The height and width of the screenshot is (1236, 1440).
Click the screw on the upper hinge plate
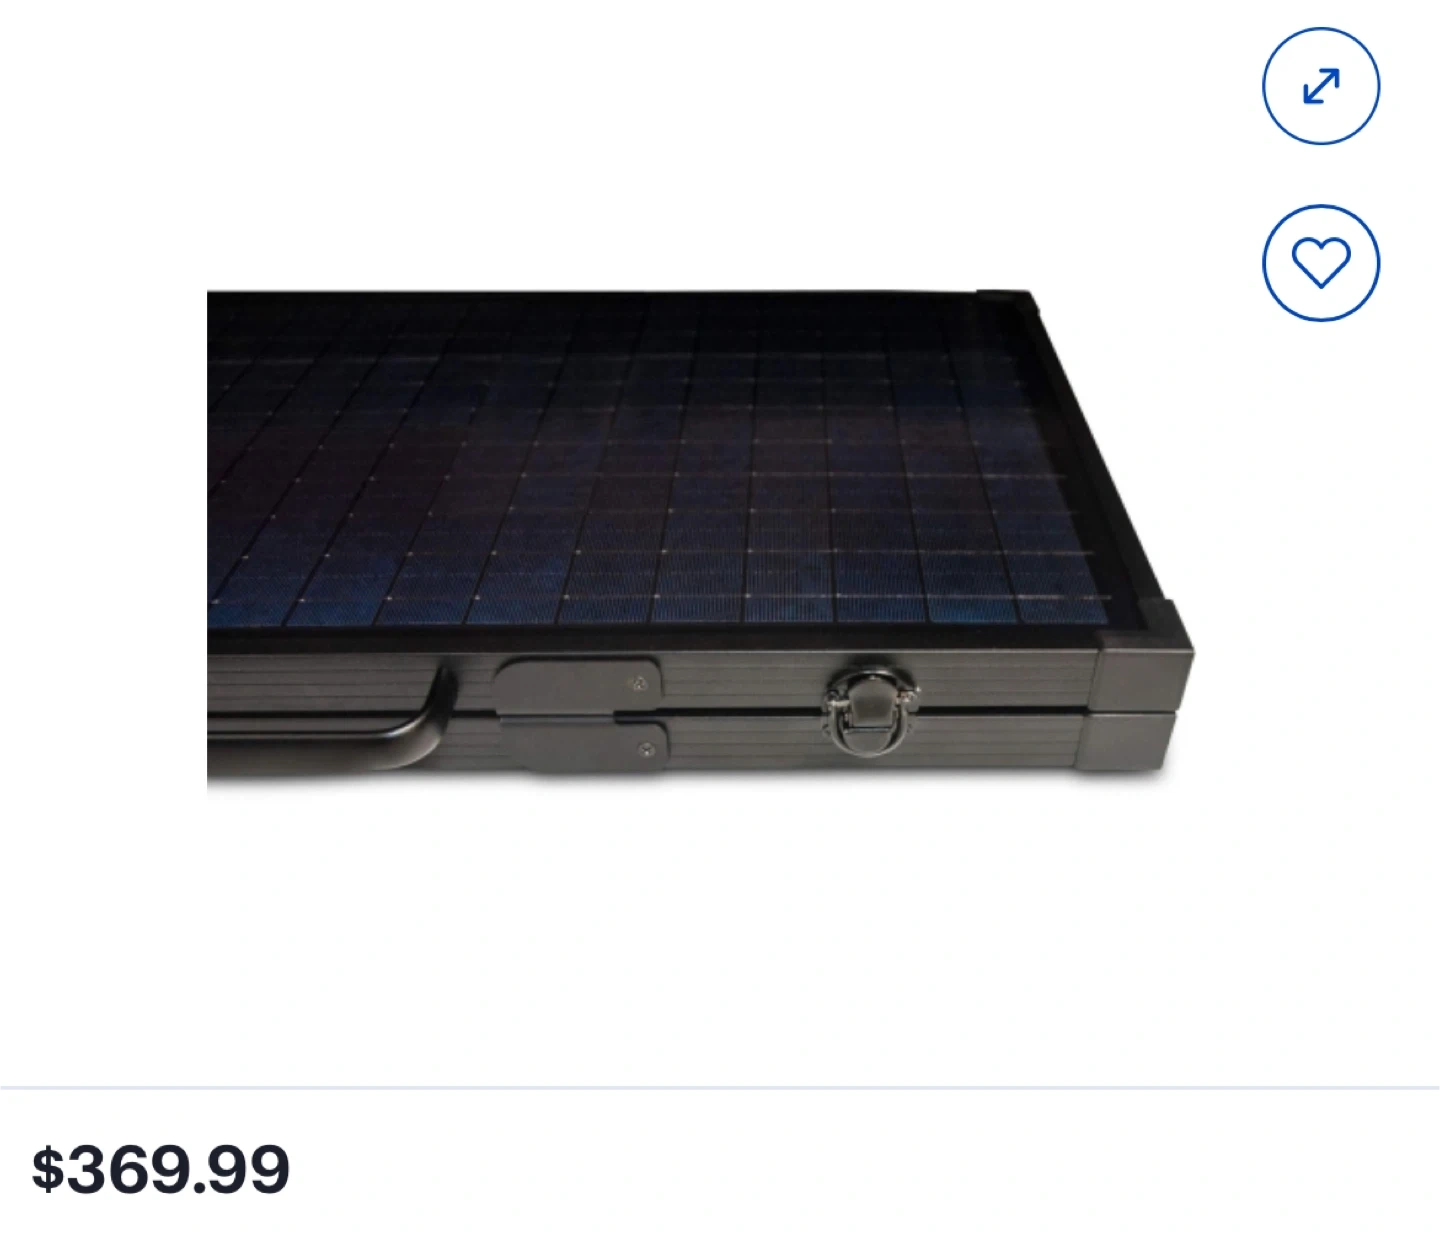pyautogui.click(x=640, y=684)
